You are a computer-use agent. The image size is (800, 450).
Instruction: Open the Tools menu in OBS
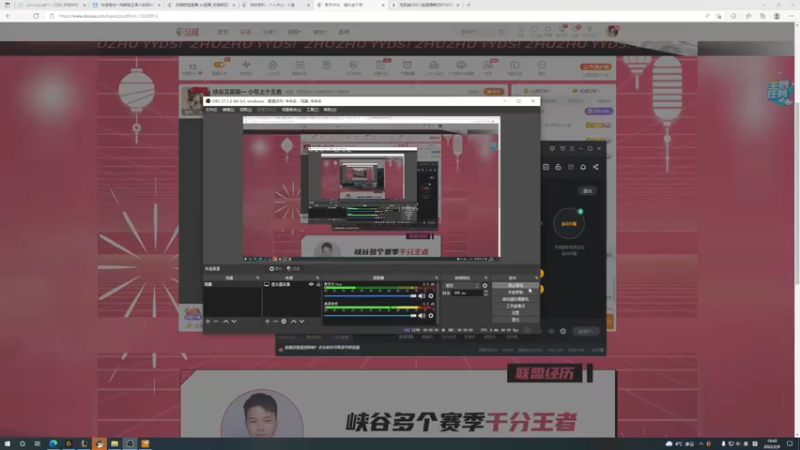[312, 110]
